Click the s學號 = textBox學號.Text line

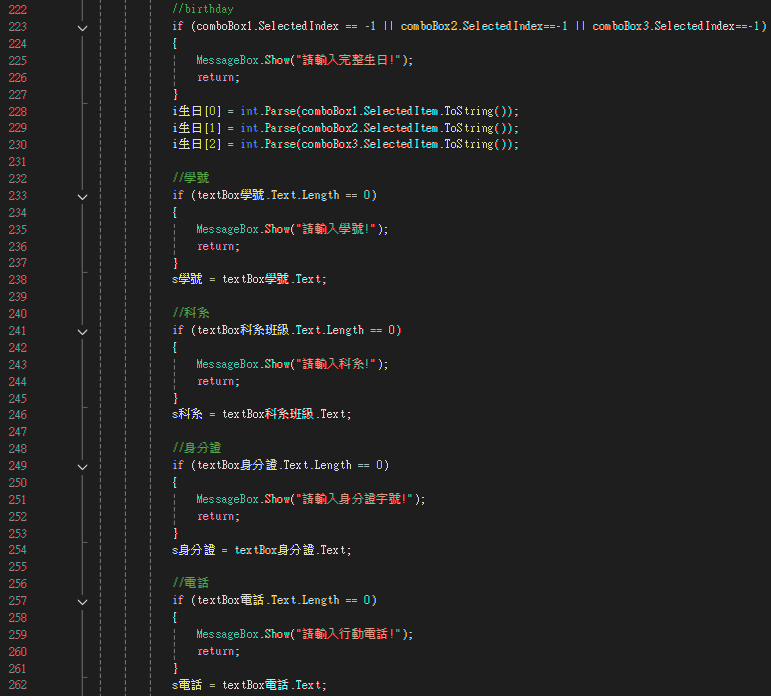(249, 279)
